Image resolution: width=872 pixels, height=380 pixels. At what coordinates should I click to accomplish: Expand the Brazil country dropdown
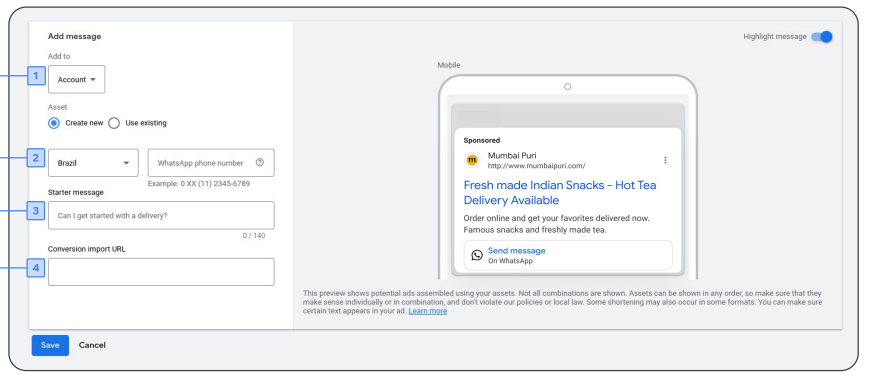(93, 163)
